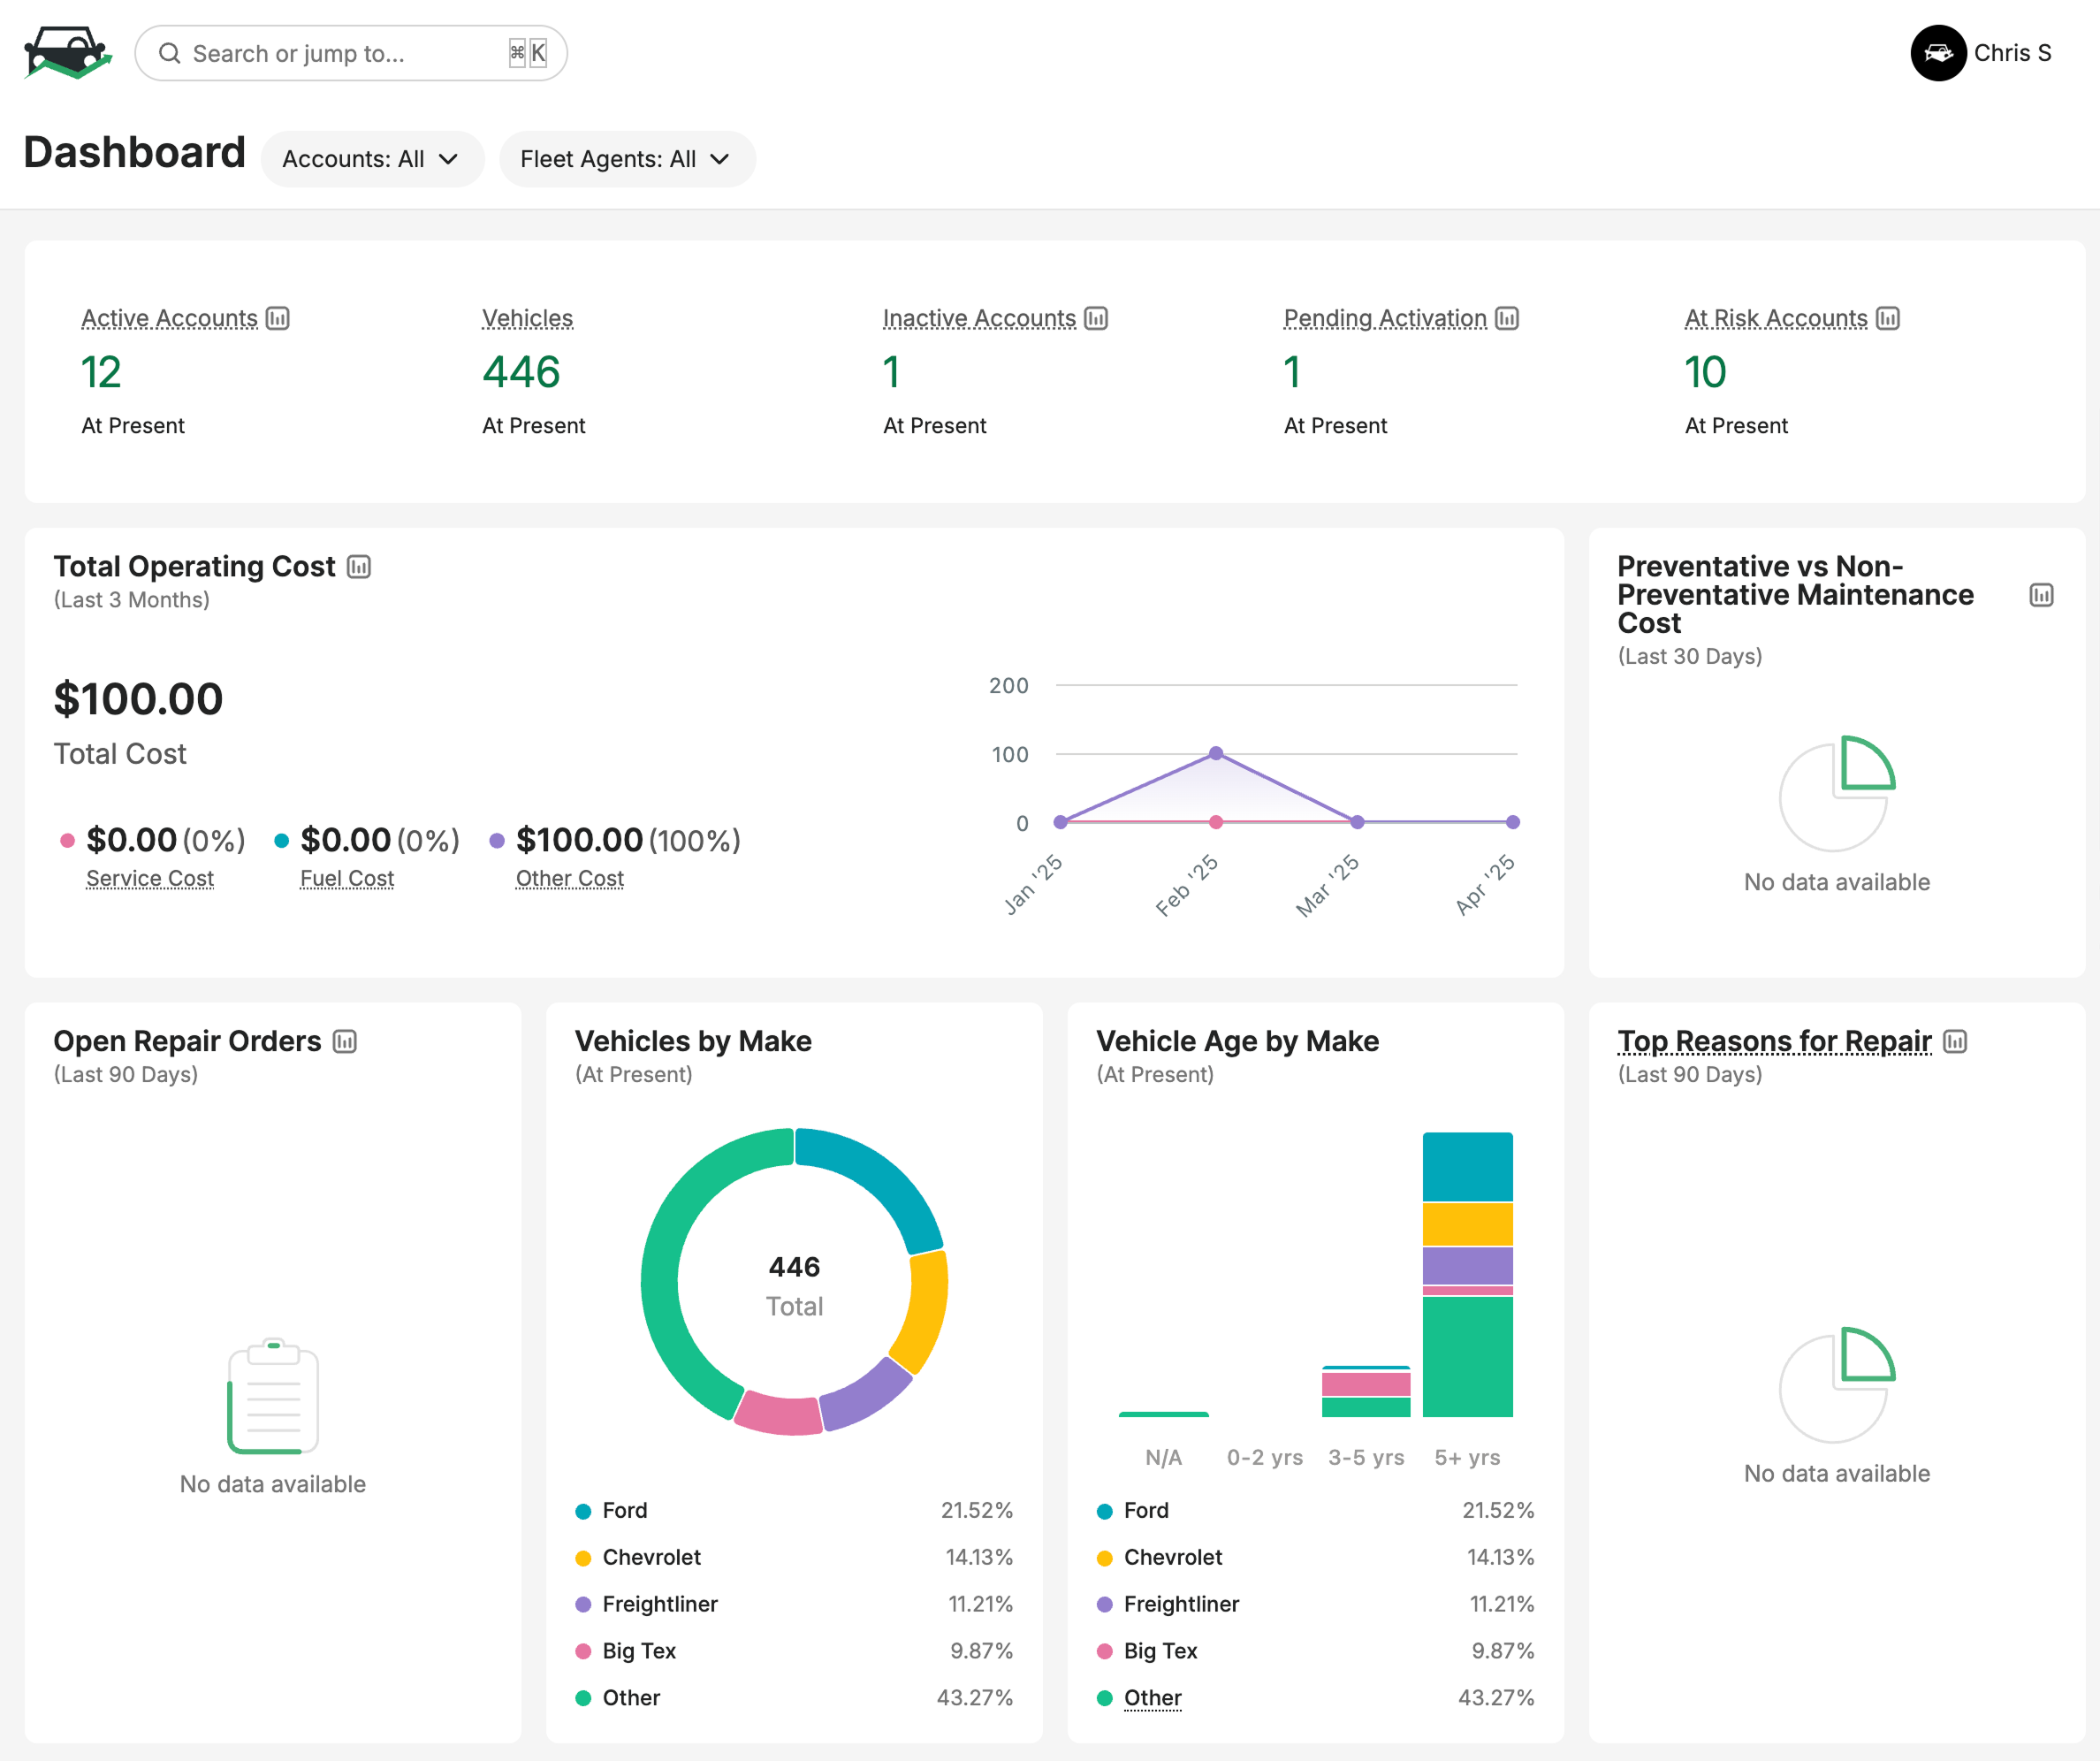Click the report icon beside Inactive Accounts

(1096, 318)
